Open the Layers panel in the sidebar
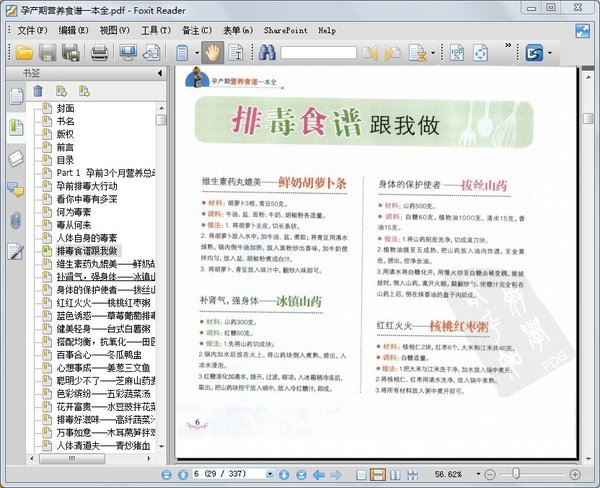This screenshot has height=488, width=600. pos(16,158)
